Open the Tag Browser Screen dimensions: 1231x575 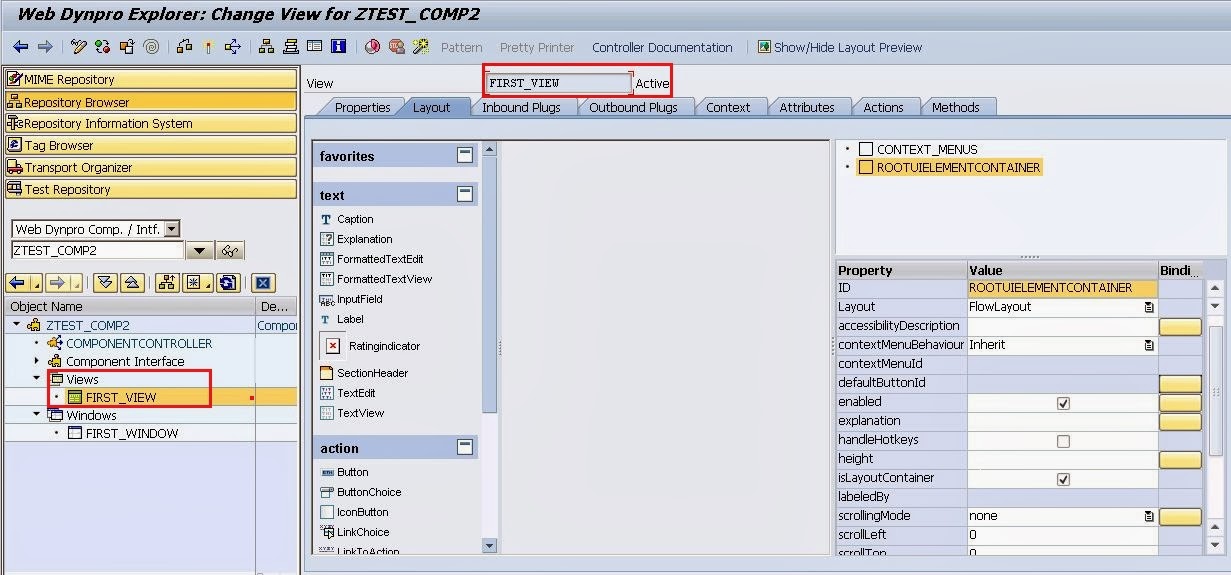click(151, 145)
